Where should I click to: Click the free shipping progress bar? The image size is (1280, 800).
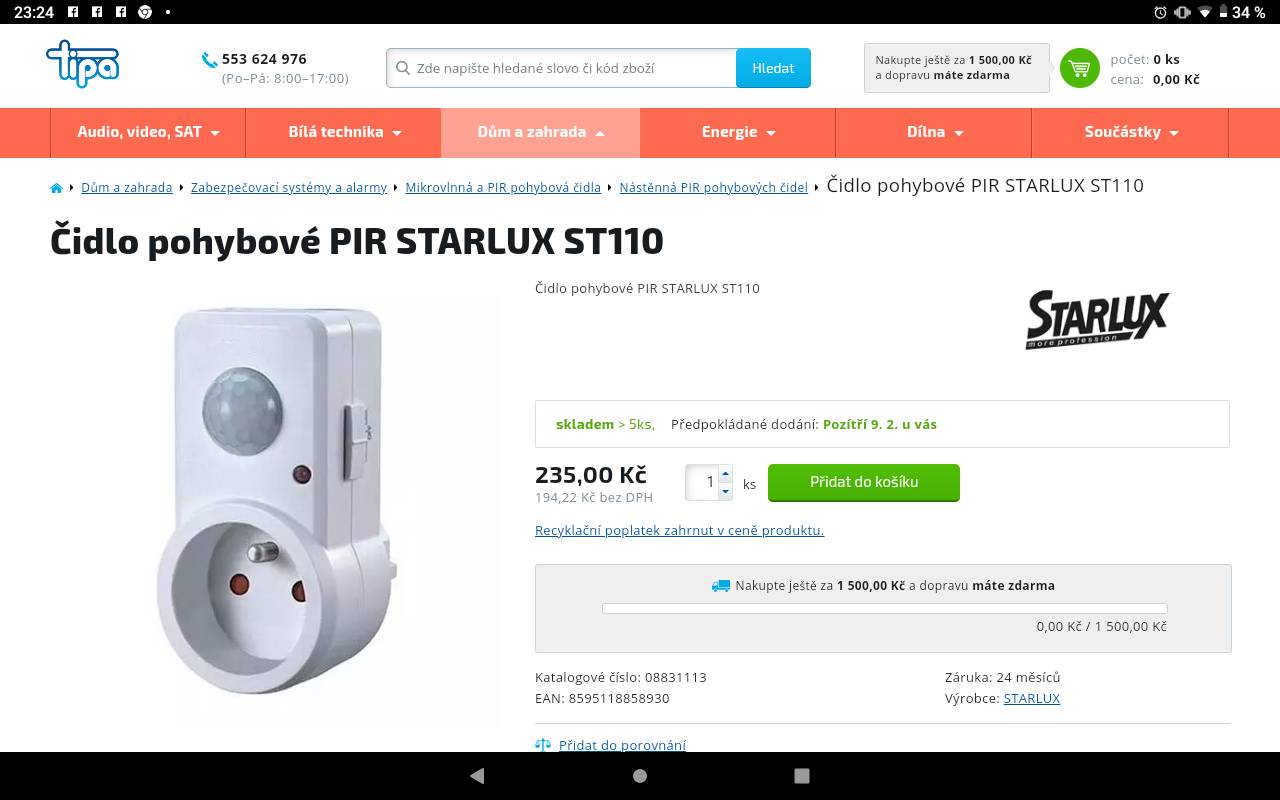click(x=884, y=608)
